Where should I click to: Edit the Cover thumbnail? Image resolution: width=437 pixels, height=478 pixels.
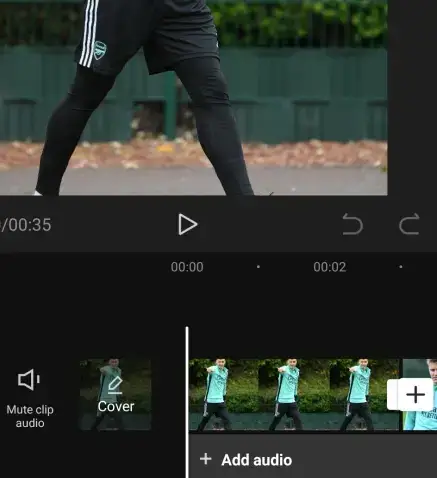point(115,394)
